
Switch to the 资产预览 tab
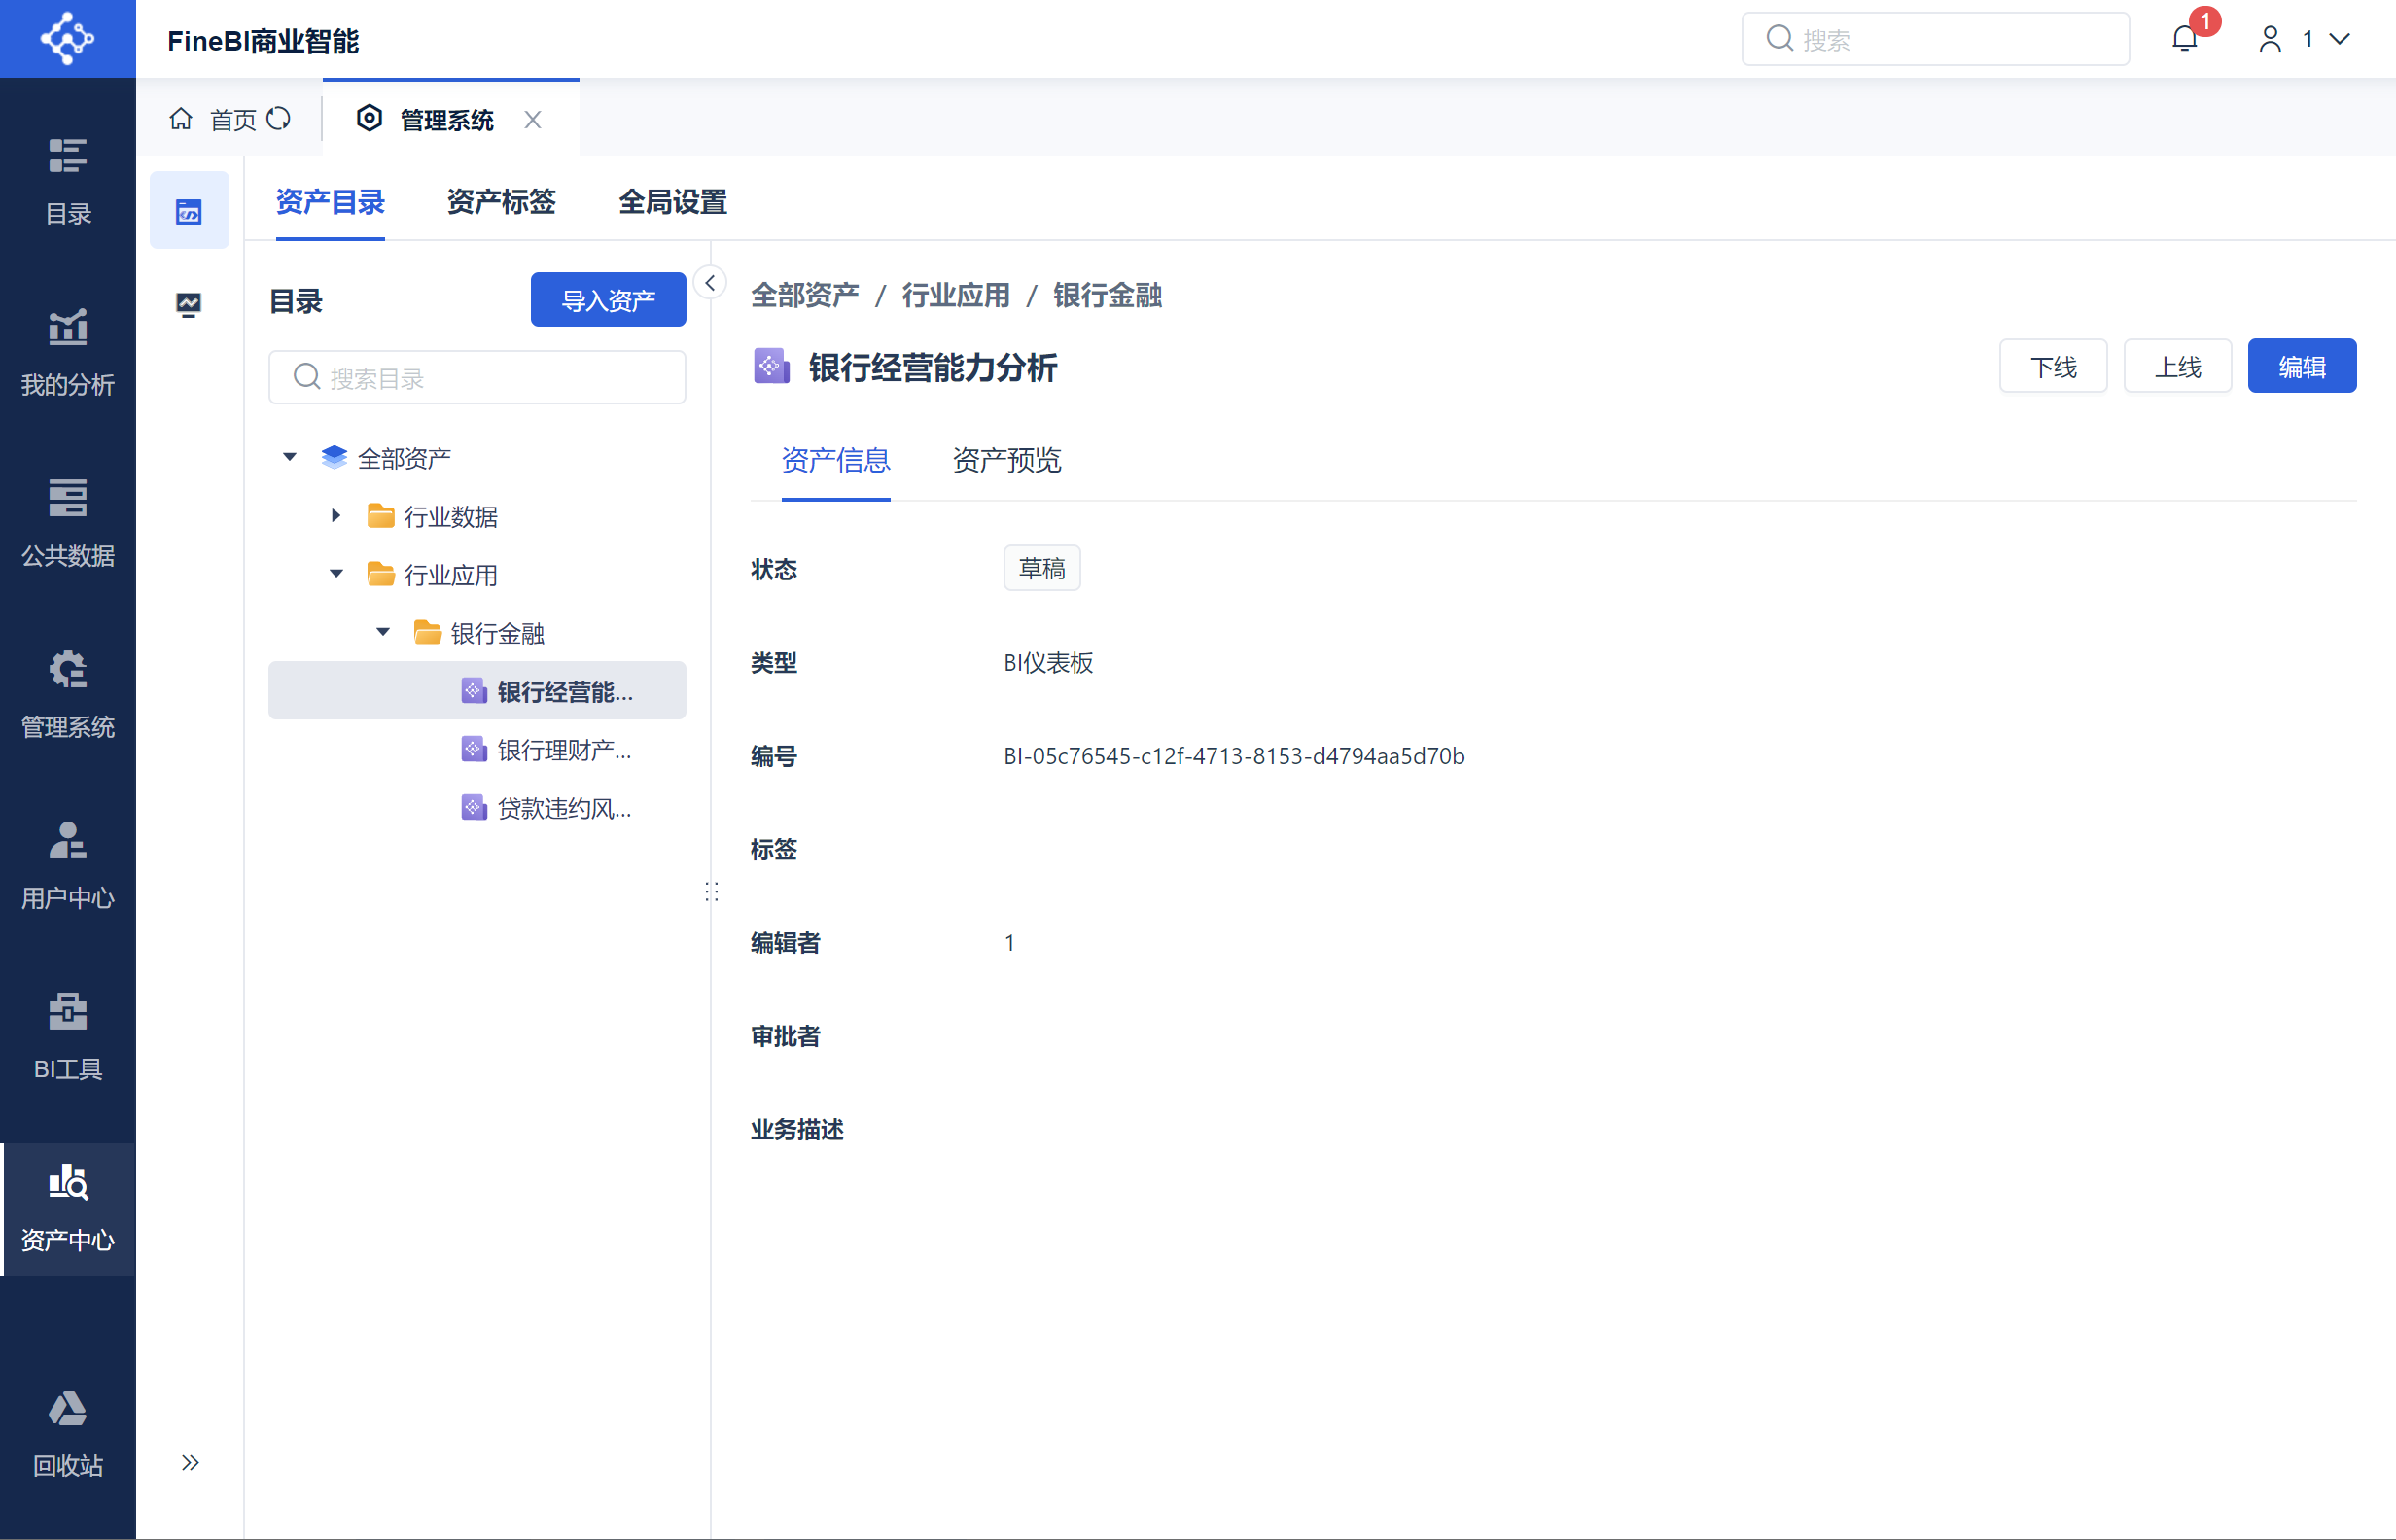(1006, 460)
